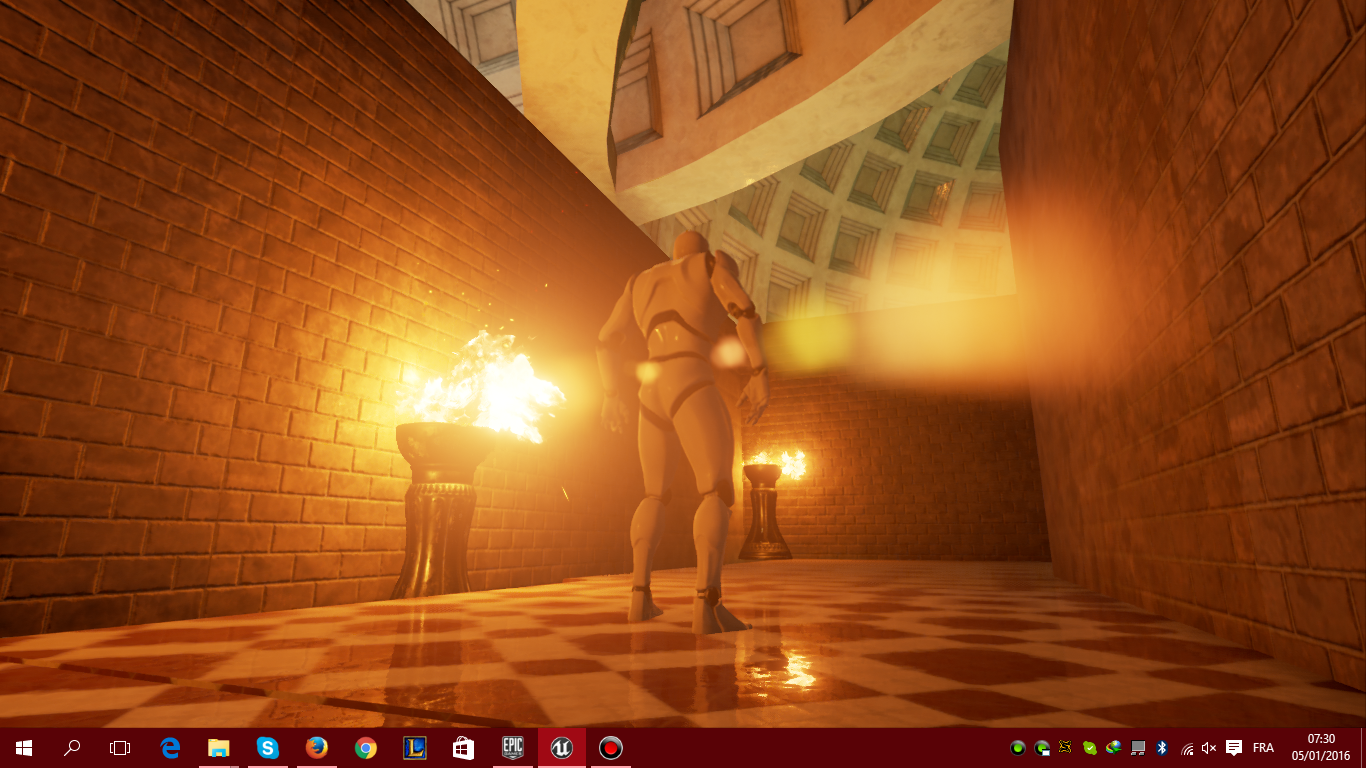Open the Action Center notifications icon
This screenshot has height=768, width=1366.
coord(1234,748)
